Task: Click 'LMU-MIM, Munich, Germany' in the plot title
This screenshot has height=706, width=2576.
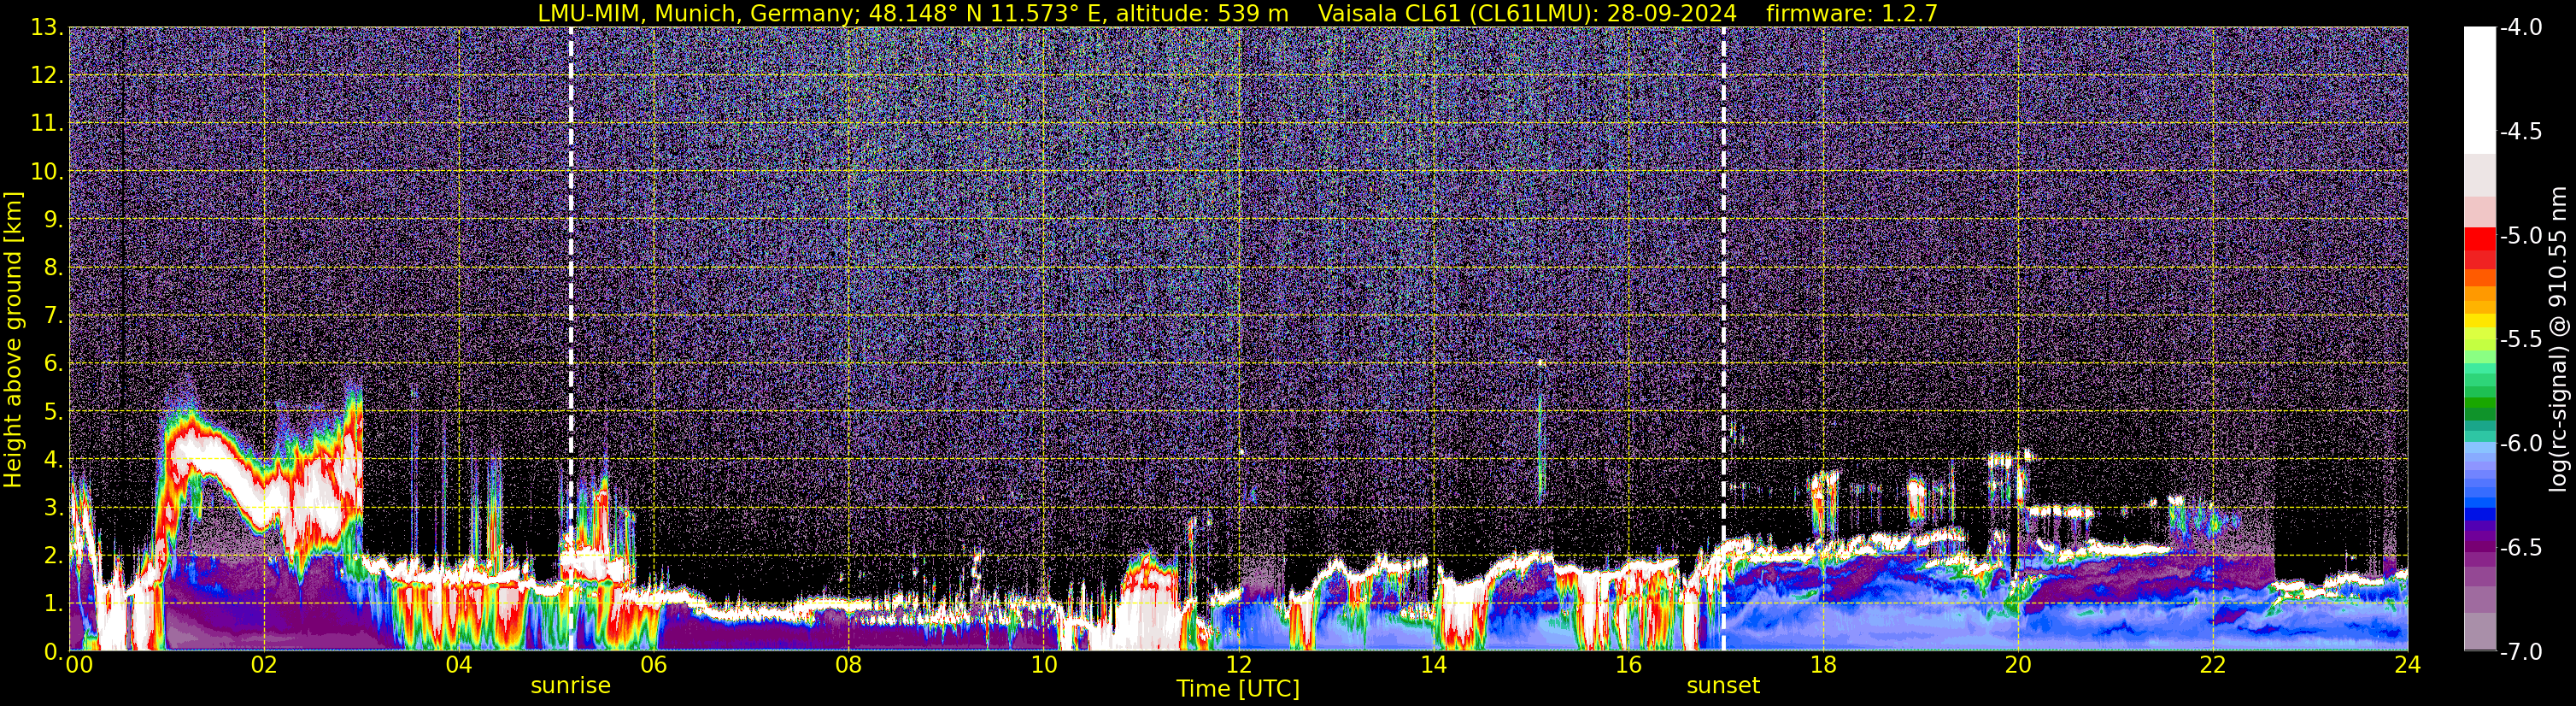Action: point(693,13)
